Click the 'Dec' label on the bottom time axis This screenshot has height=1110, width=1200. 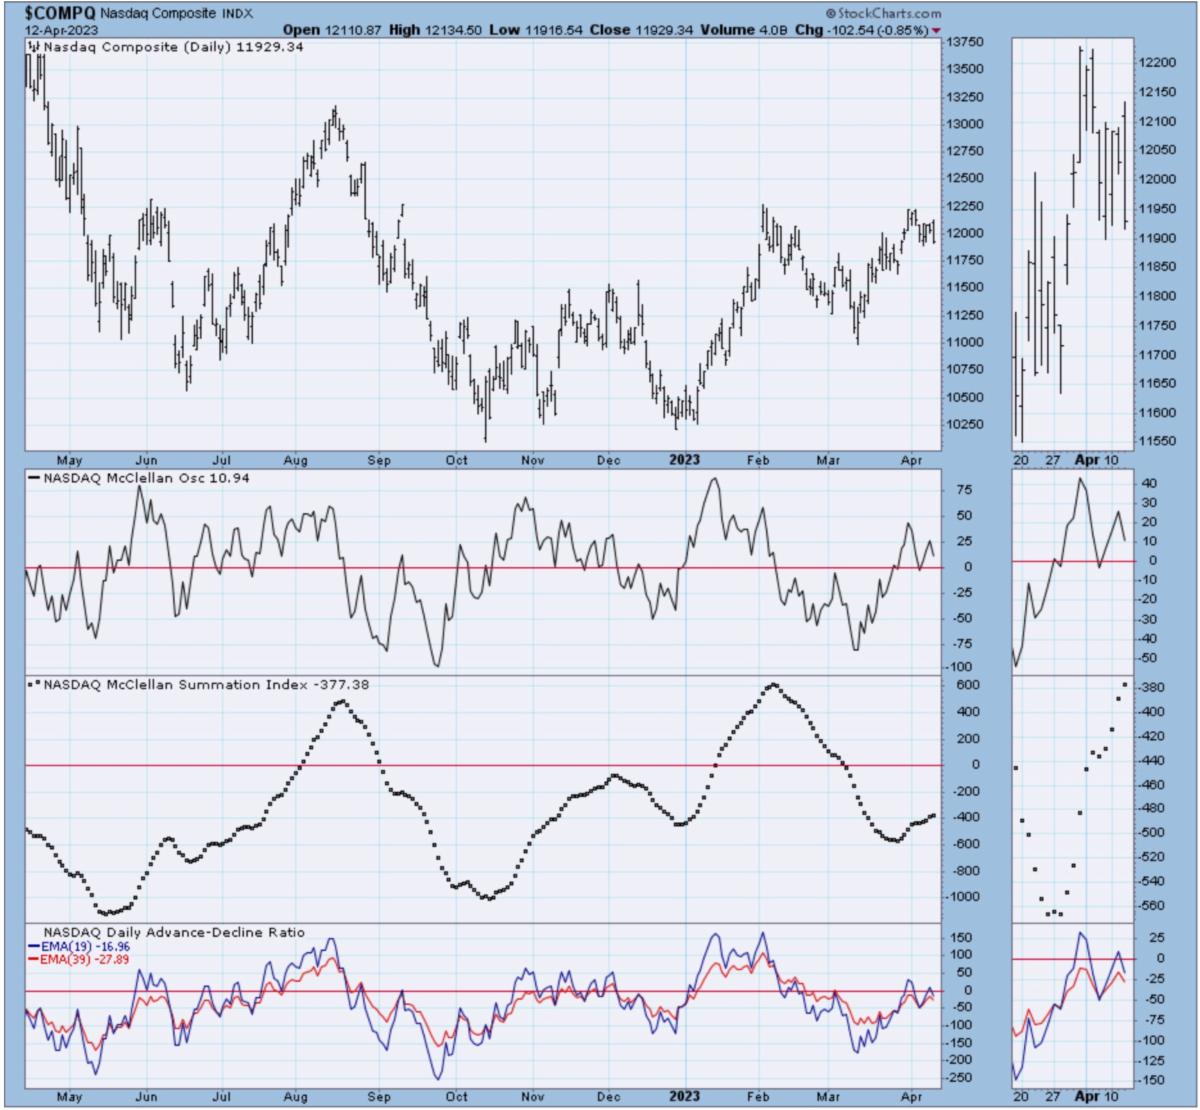[609, 1096]
